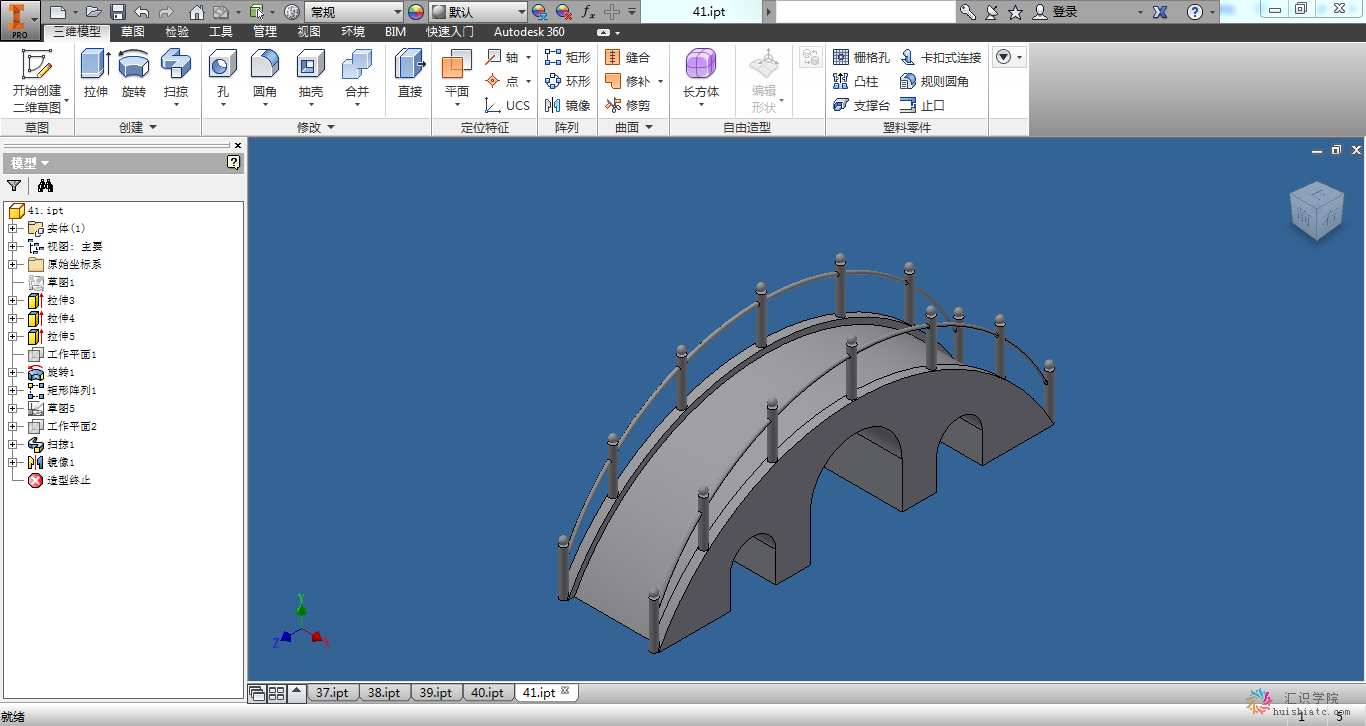The width and height of the screenshot is (1366, 726).
Task: Select 造型终止 end of part marker
Action: [60, 481]
